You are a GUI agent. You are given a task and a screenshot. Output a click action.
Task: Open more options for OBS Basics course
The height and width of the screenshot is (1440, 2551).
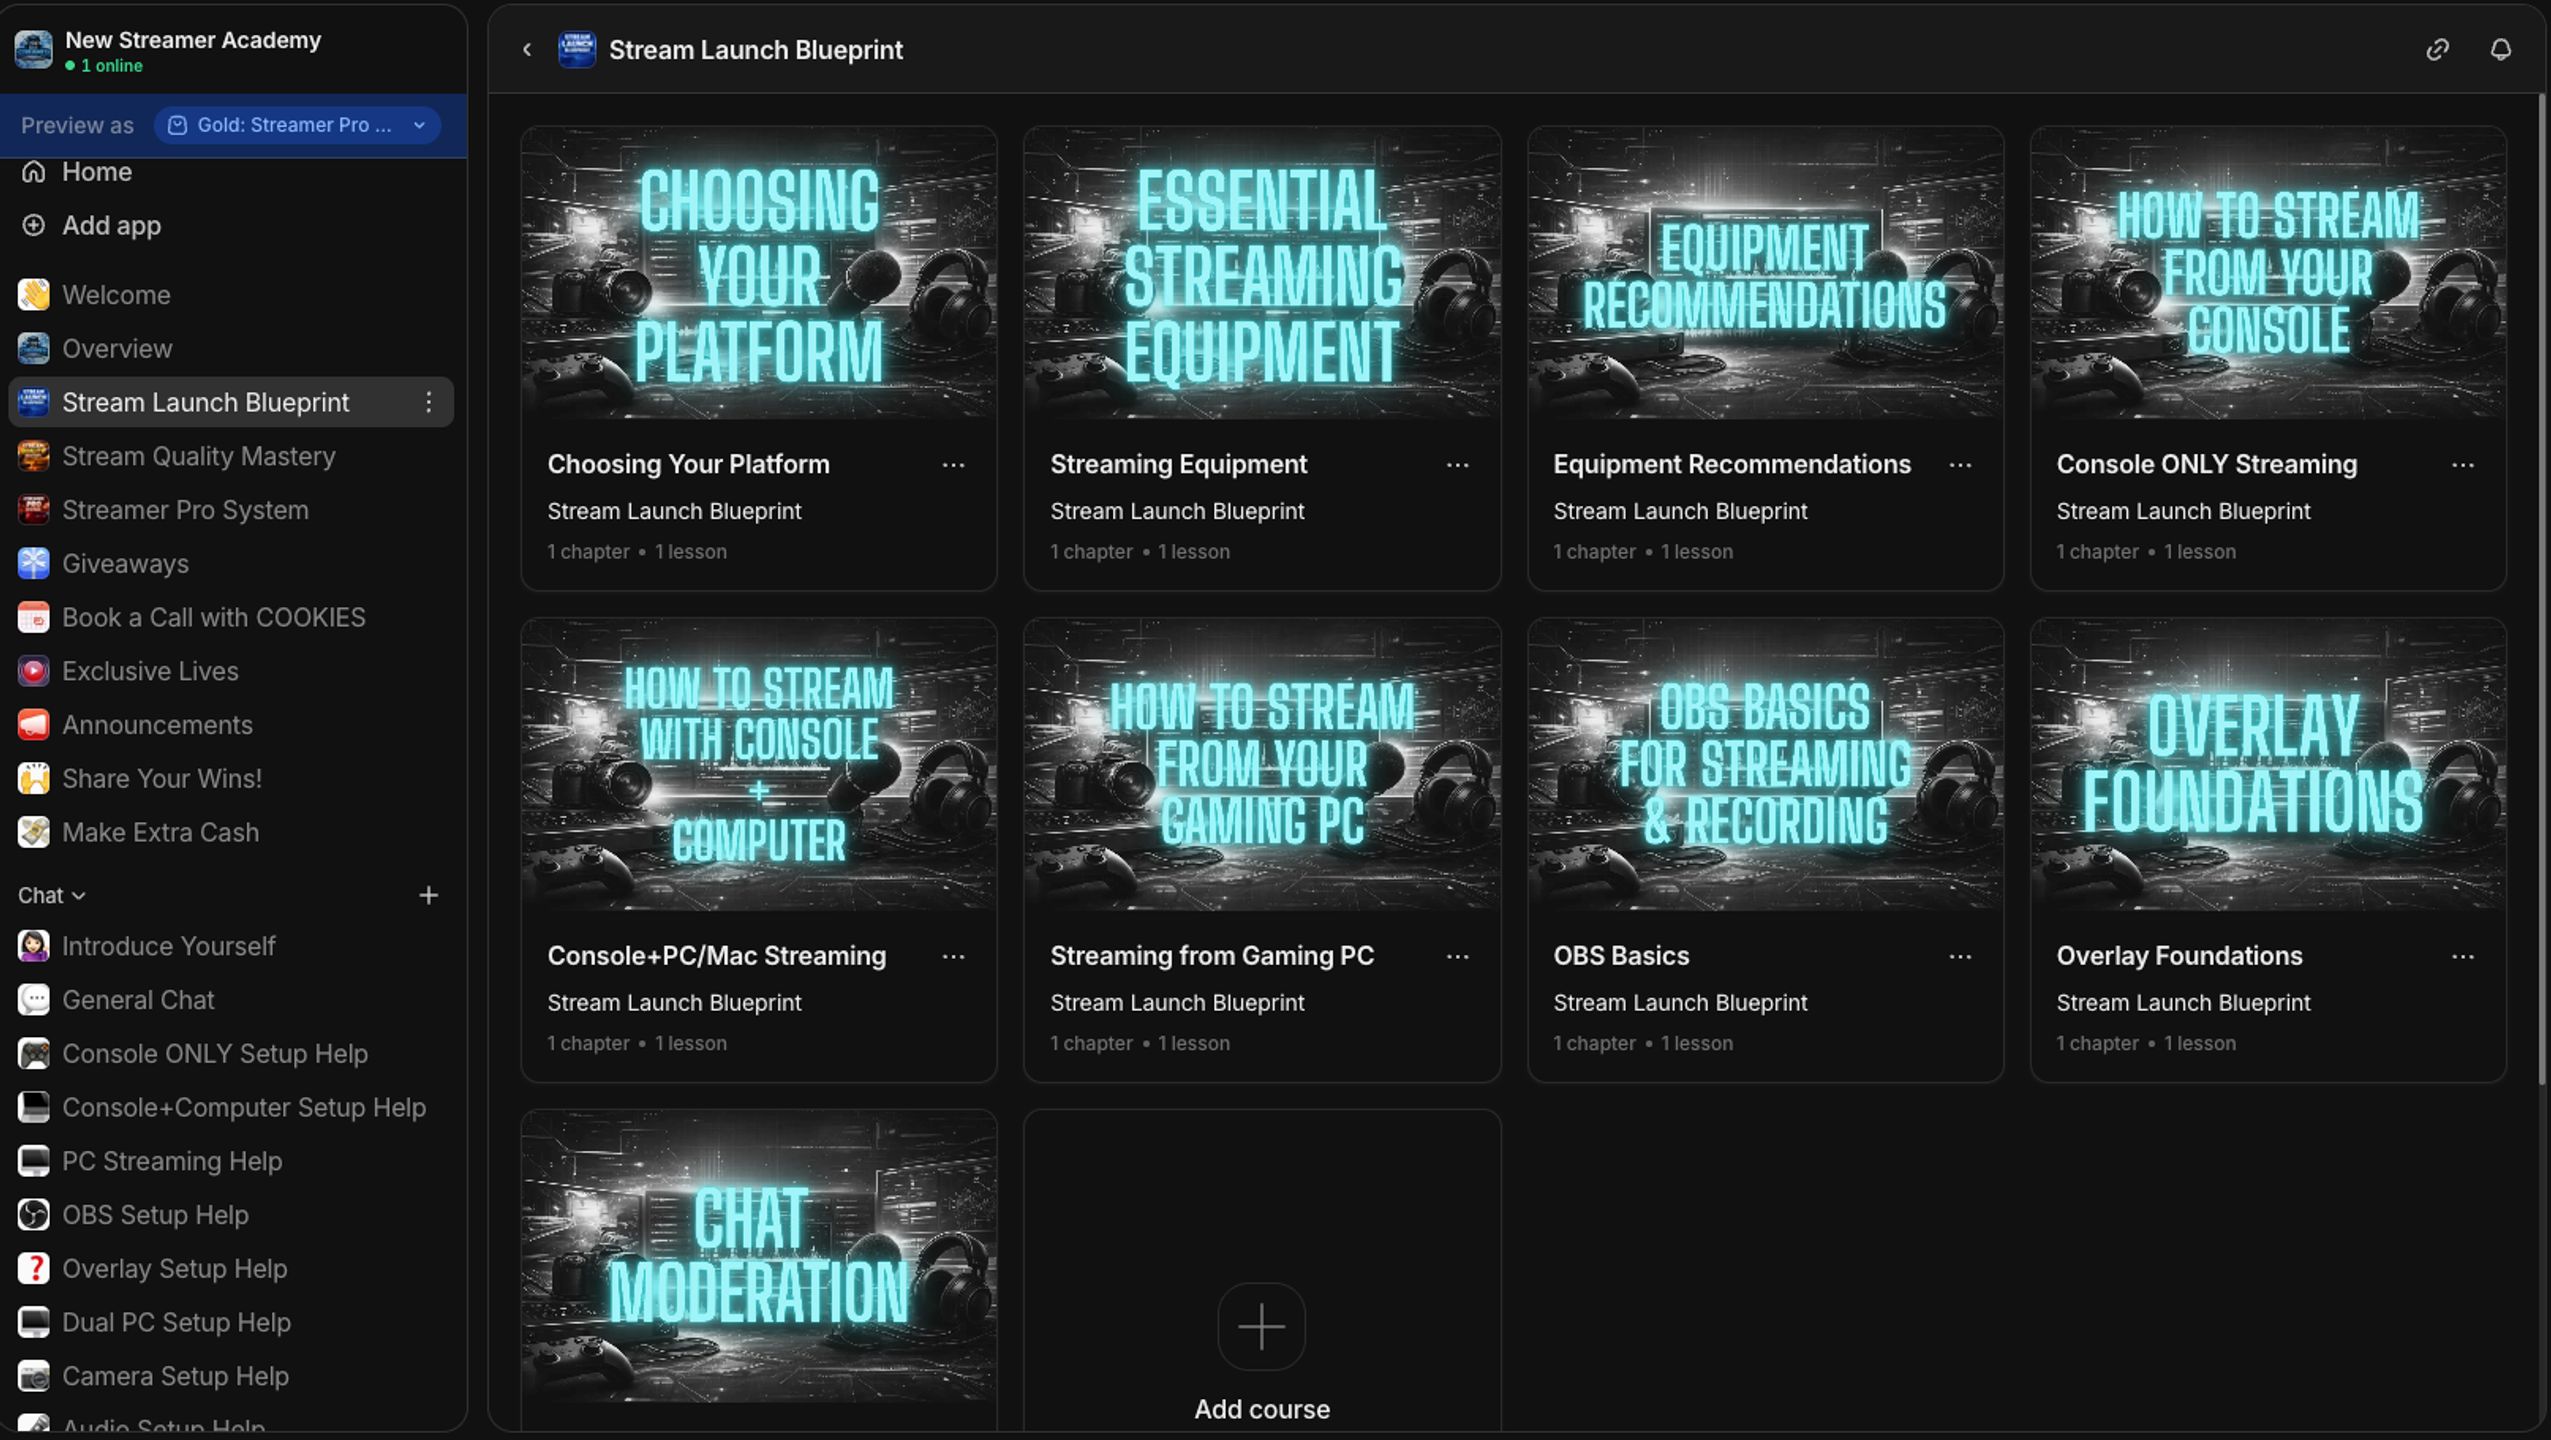pyautogui.click(x=1960, y=957)
